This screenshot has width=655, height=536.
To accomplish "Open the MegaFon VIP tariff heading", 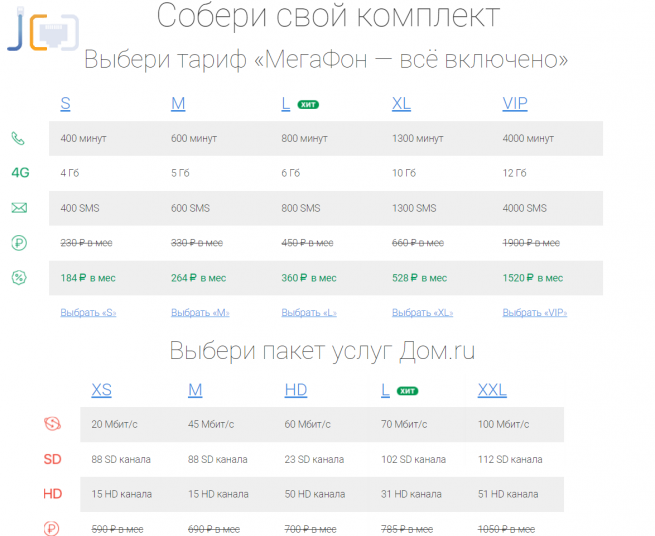I will (x=514, y=104).
